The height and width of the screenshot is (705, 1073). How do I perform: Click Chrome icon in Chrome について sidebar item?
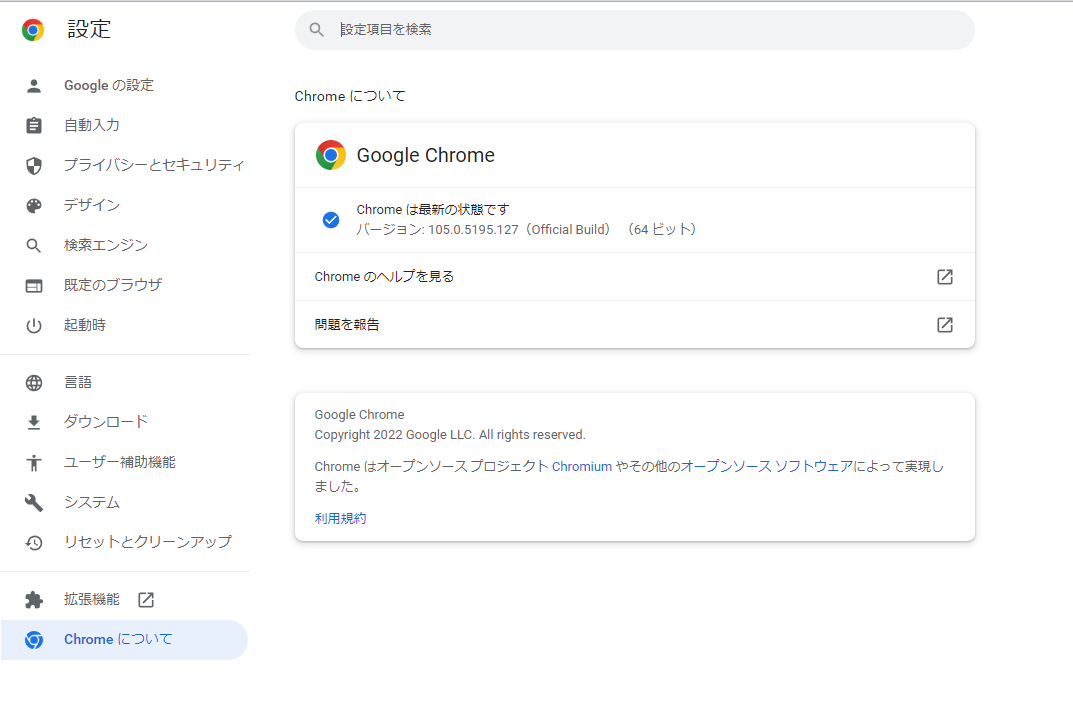click(x=34, y=640)
